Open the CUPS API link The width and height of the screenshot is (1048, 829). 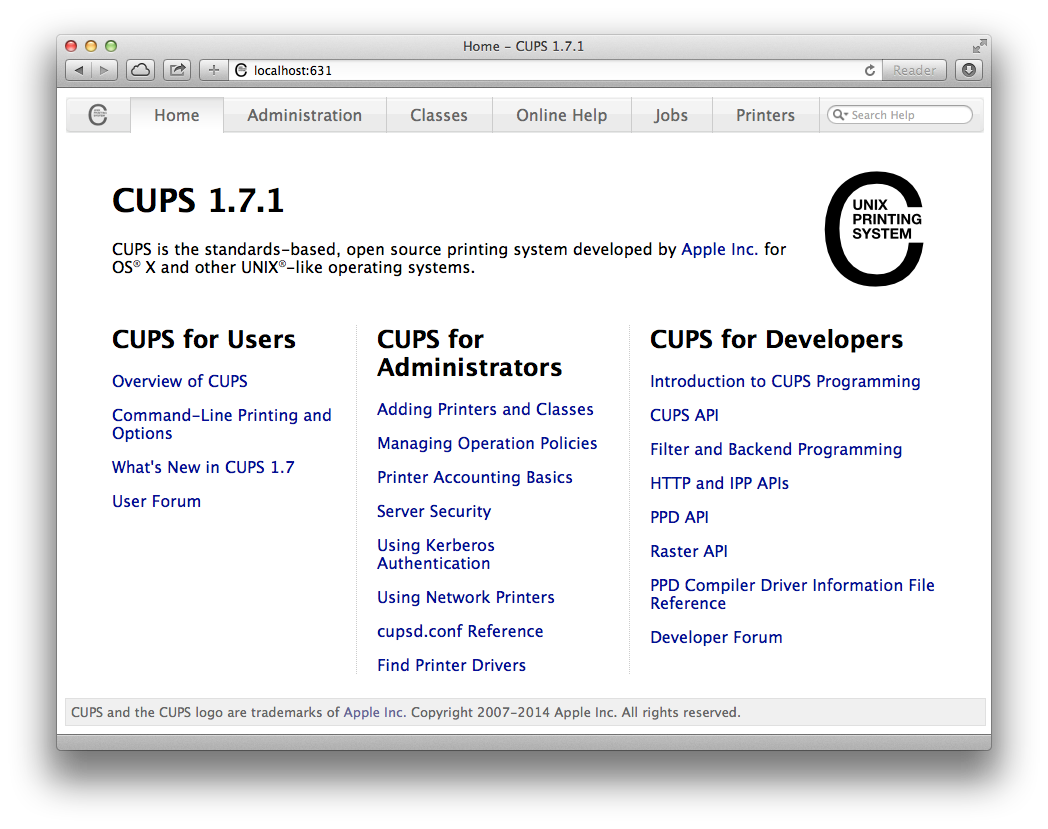click(684, 415)
